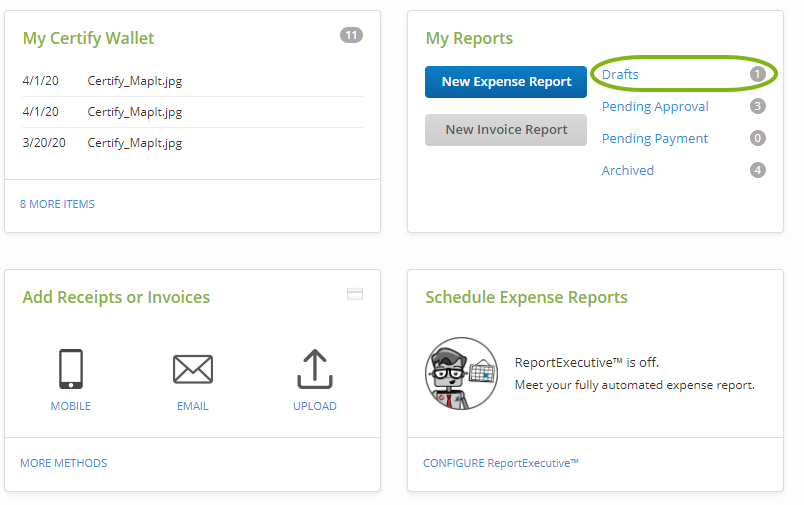
Task: Click the Pending Payment count badge
Action: (x=757, y=138)
